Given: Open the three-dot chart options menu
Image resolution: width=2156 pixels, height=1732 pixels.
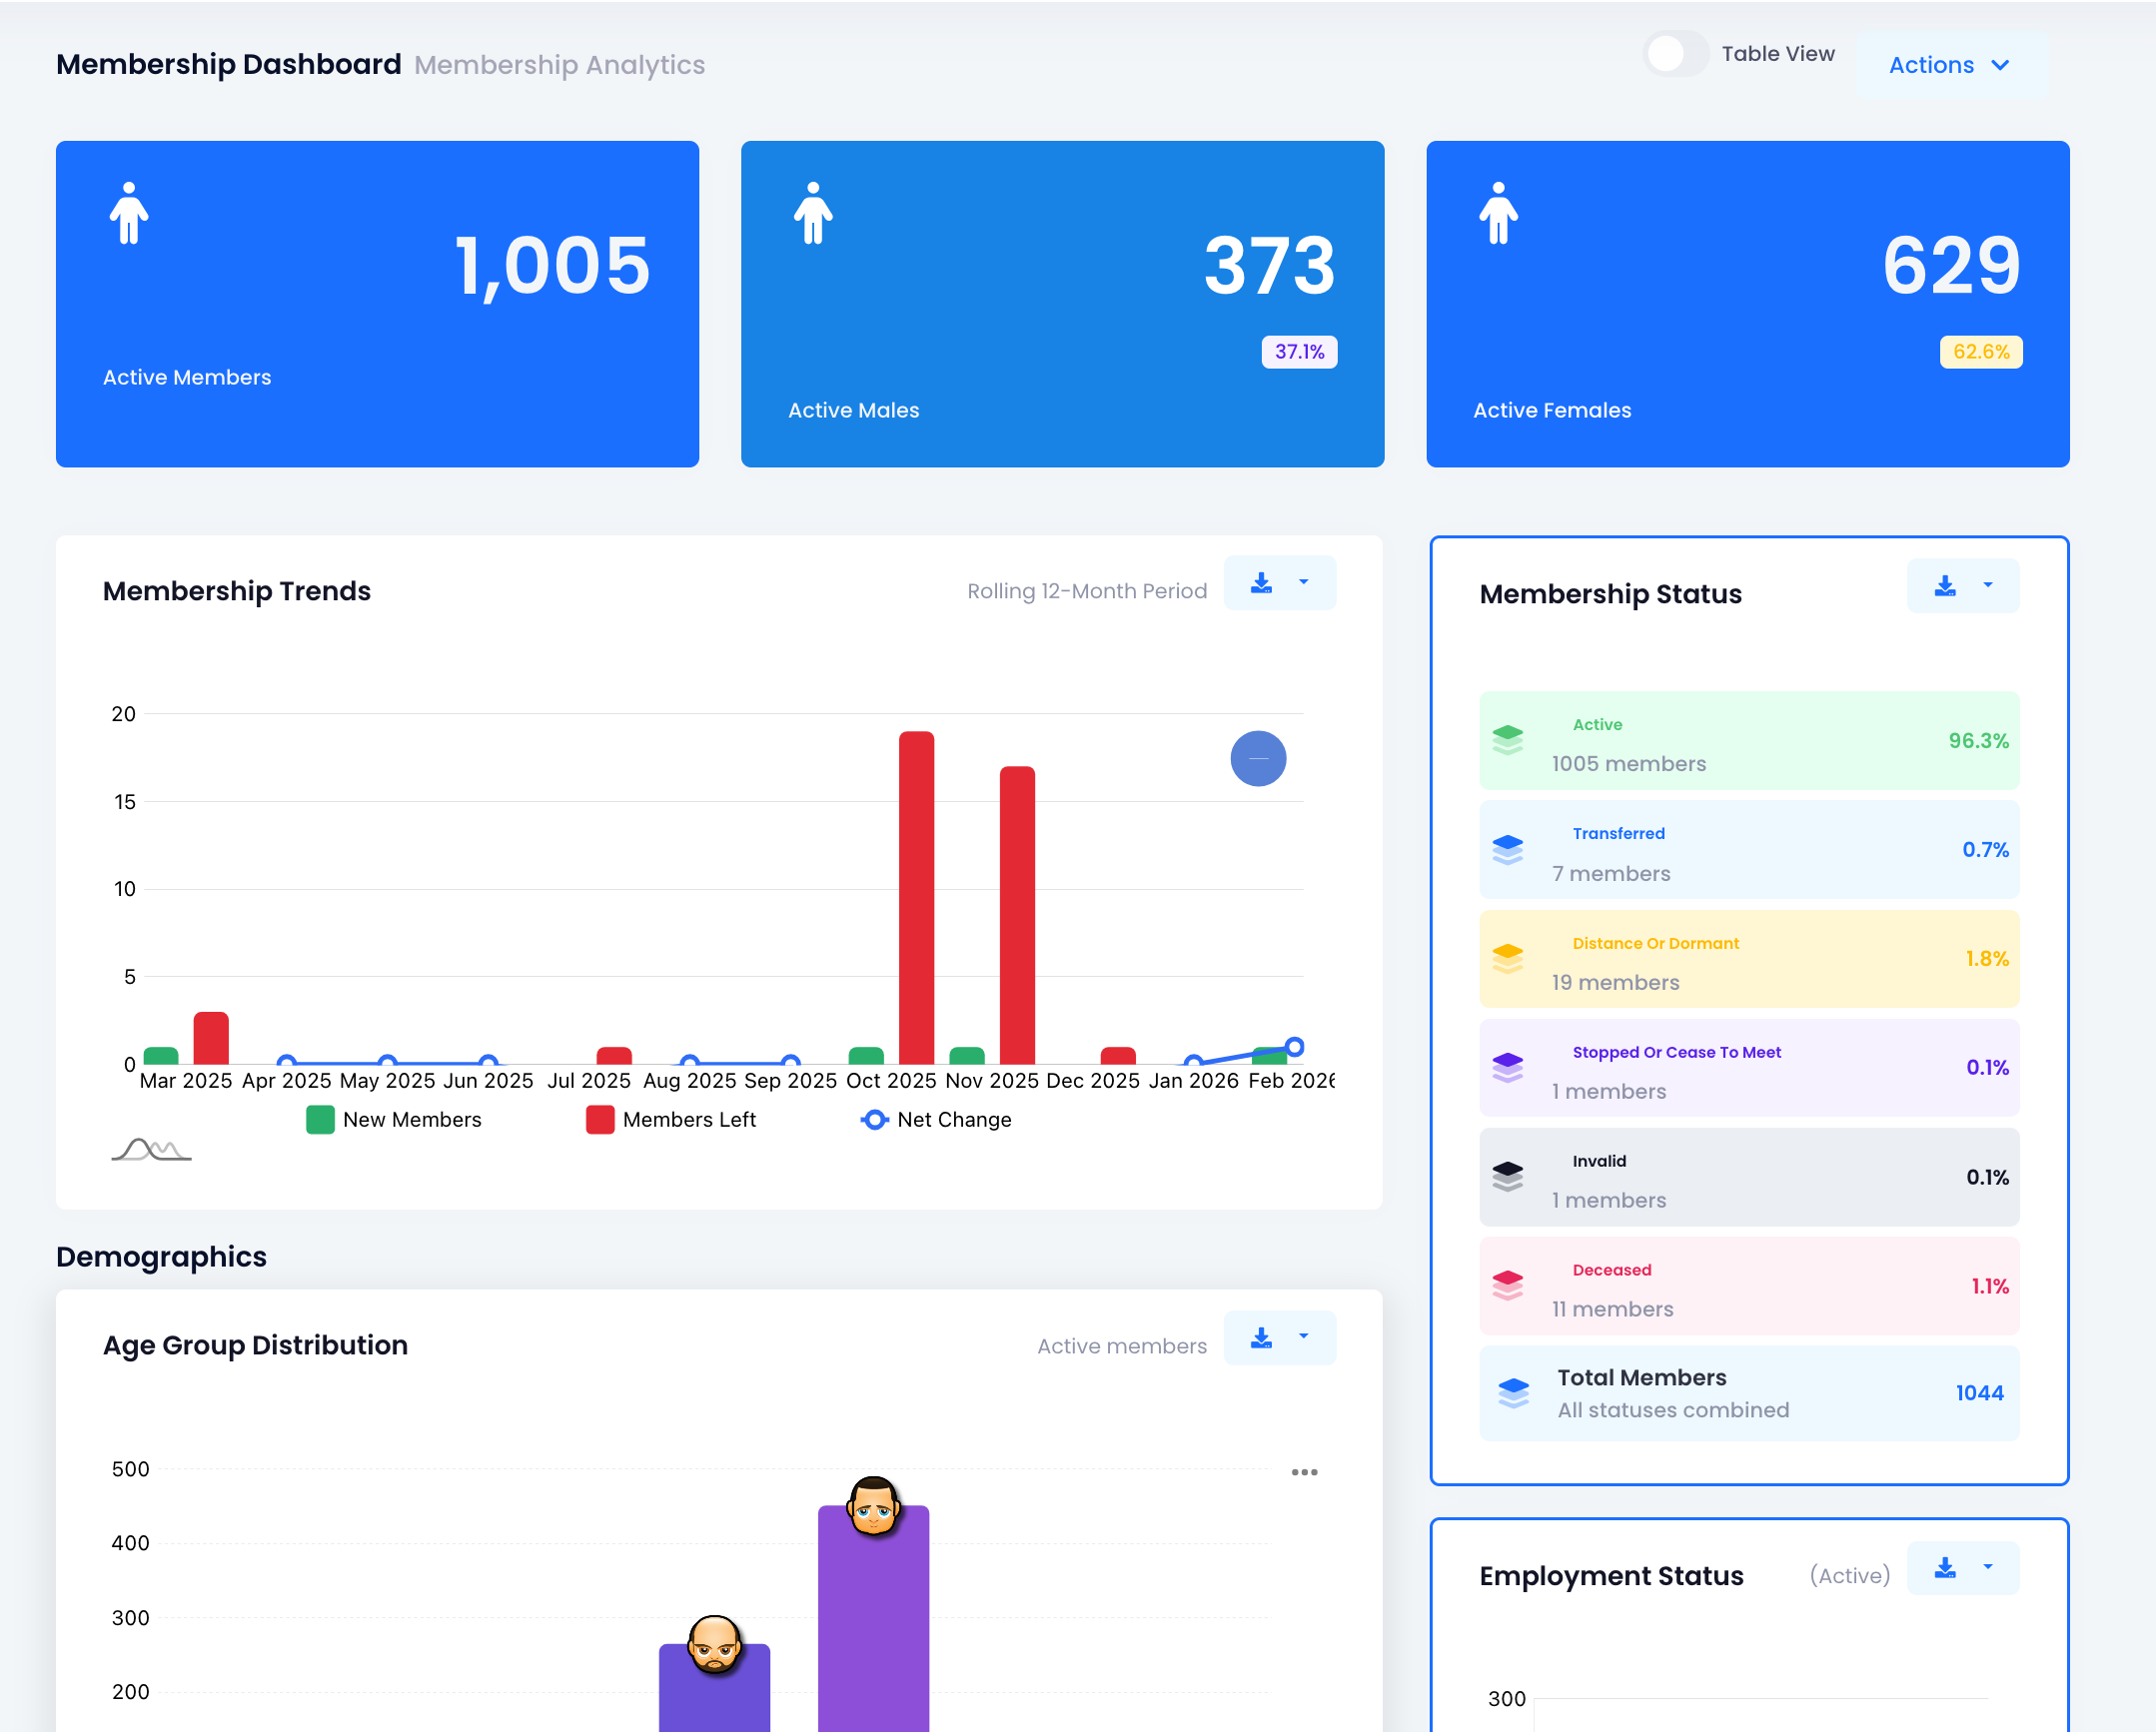Looking at the screenshot, I should coord(1303,1472).
